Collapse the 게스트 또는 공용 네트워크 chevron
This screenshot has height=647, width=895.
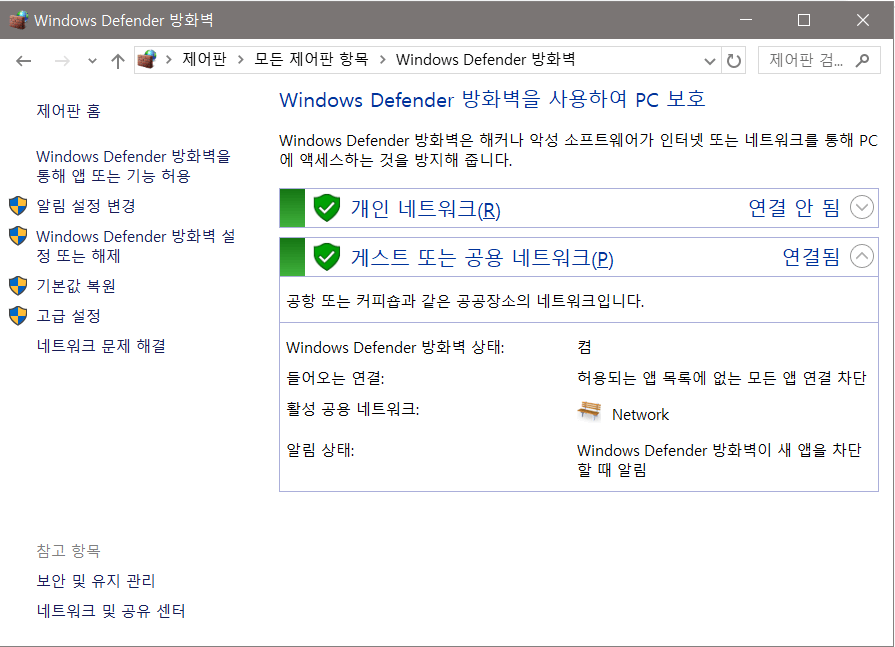(x=861, y=256)
